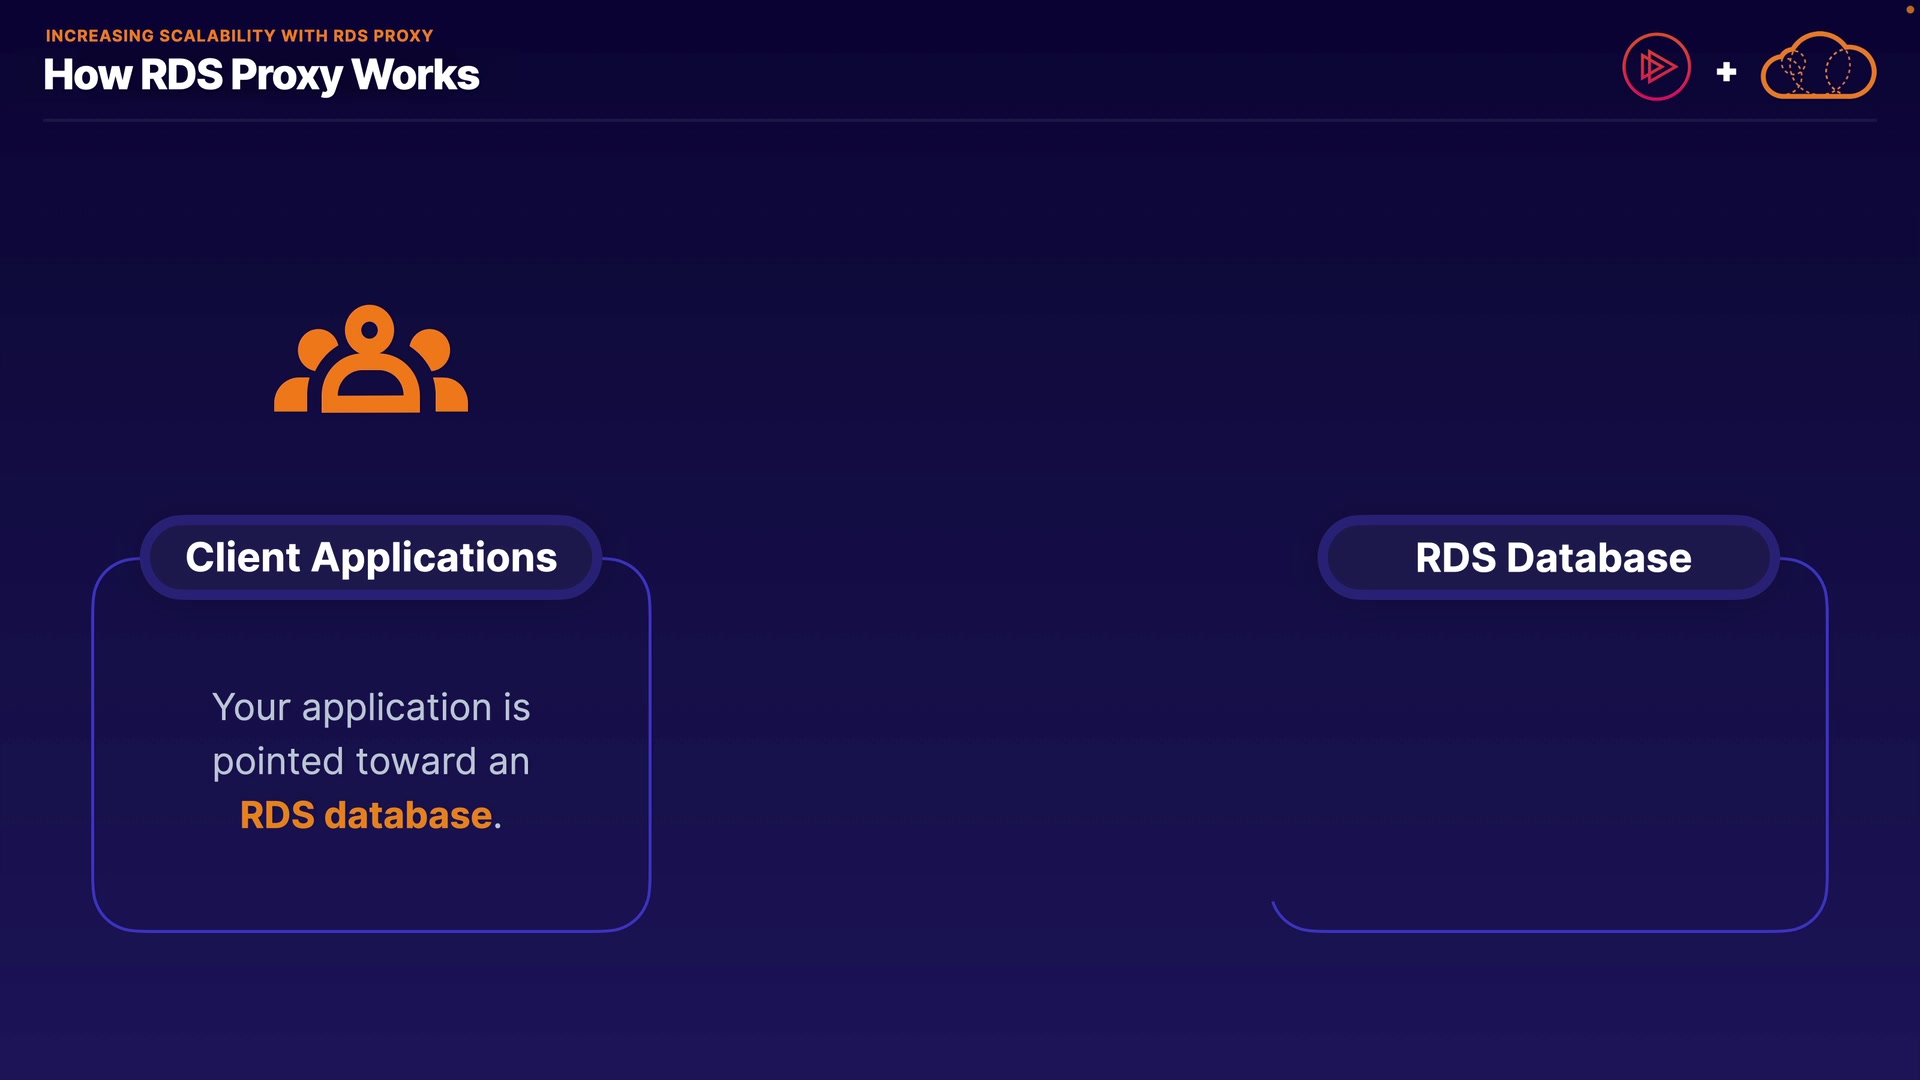The height and width of the screenshot is (1080, 1920).
Task: Click the word "Proxy" in the main title
Action: point(286,76)
